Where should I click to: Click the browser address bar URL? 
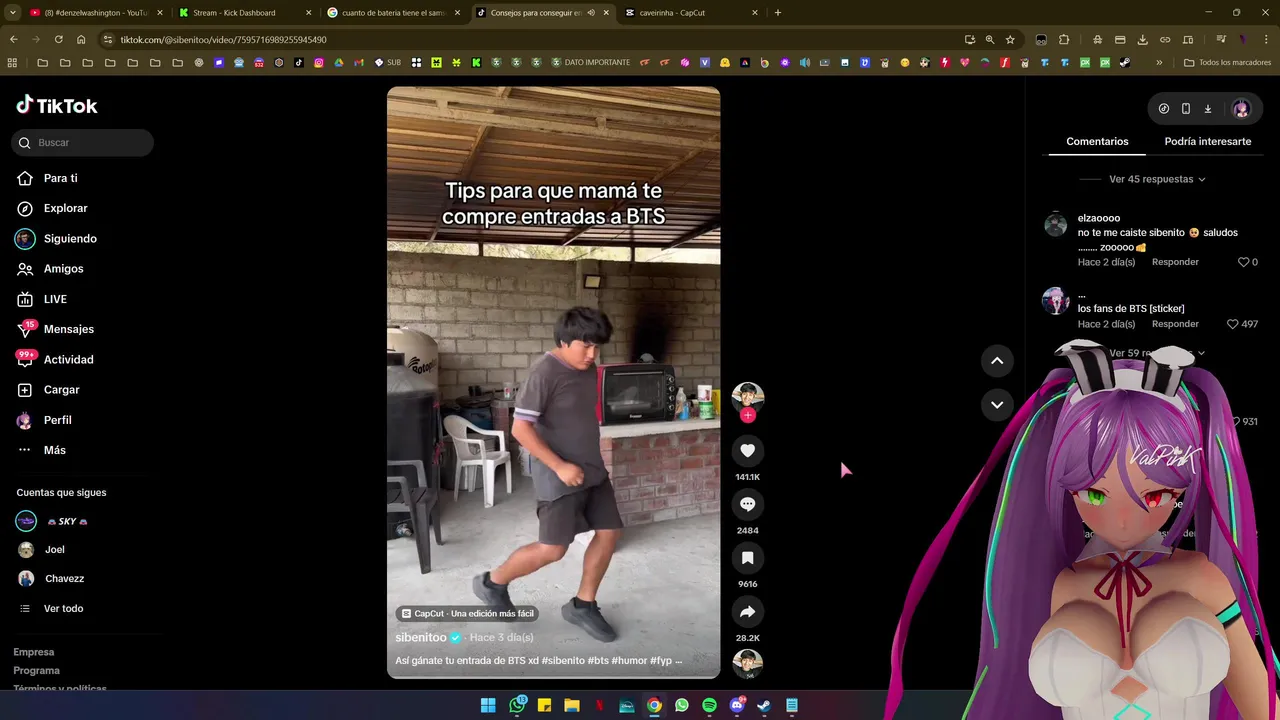[x=223, y=39]
